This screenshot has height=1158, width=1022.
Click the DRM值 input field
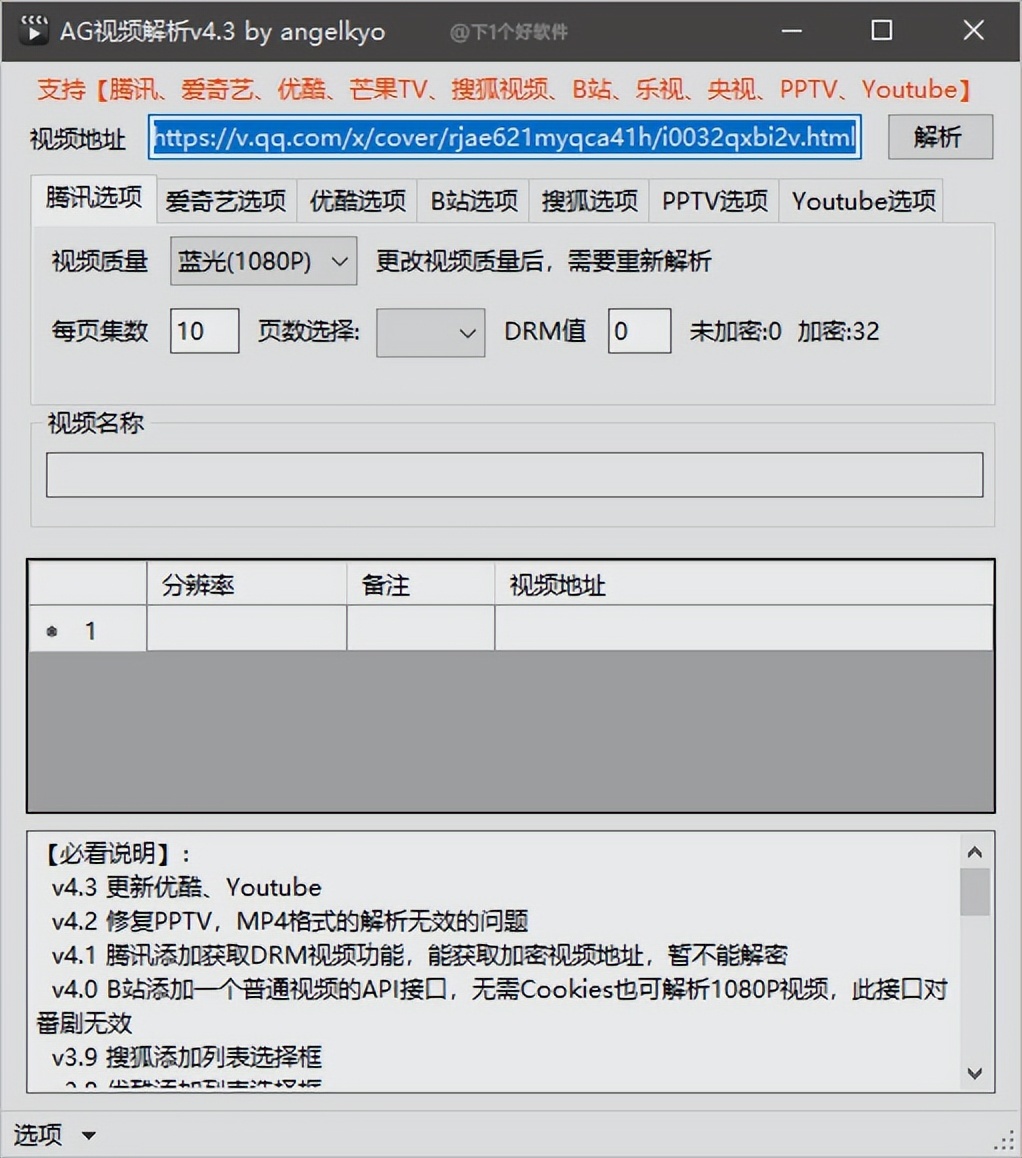point(638,332)
